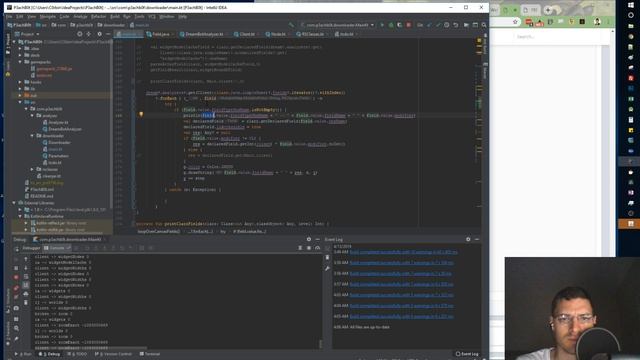Switch to the DreamBotAnalyzer.kt editor tab

point(204,34)
